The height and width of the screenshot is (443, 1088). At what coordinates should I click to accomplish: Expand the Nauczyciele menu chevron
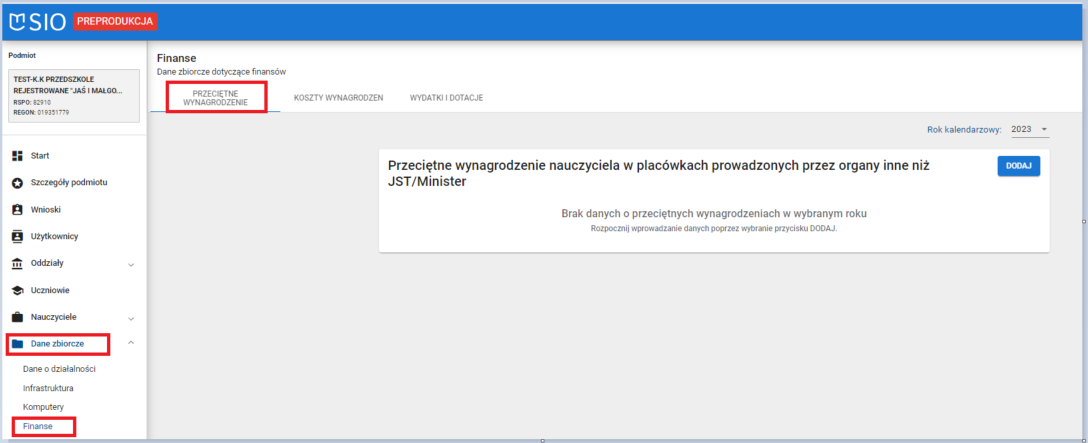131,319
